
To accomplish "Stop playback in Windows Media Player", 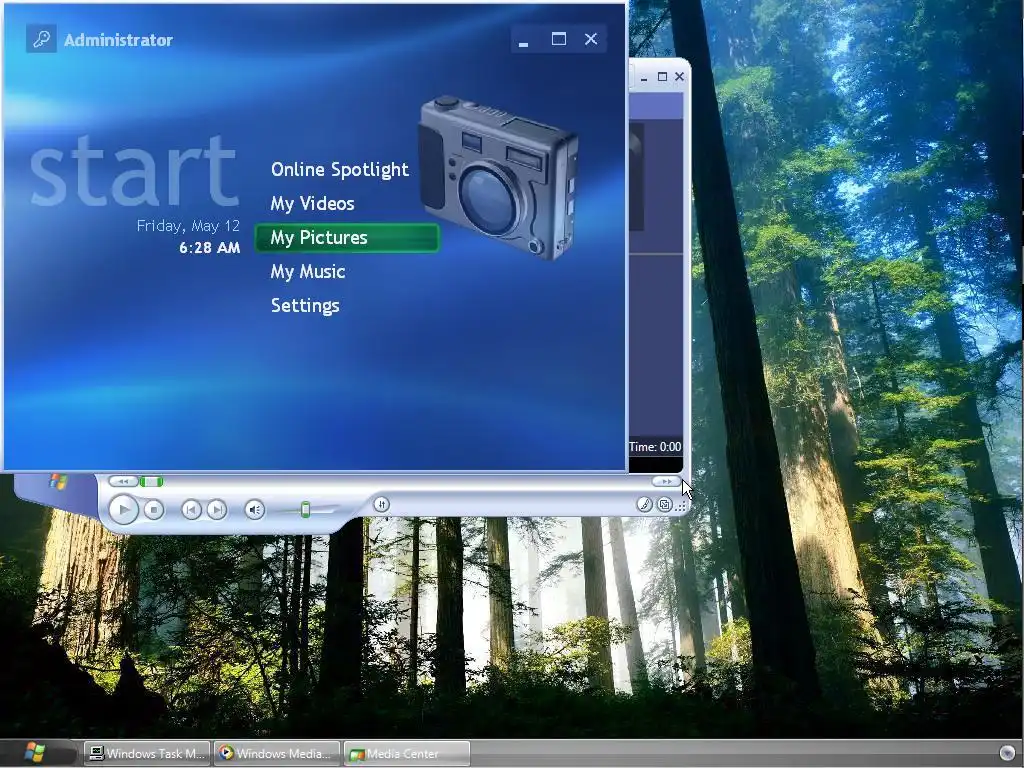I will coord(153,509).
